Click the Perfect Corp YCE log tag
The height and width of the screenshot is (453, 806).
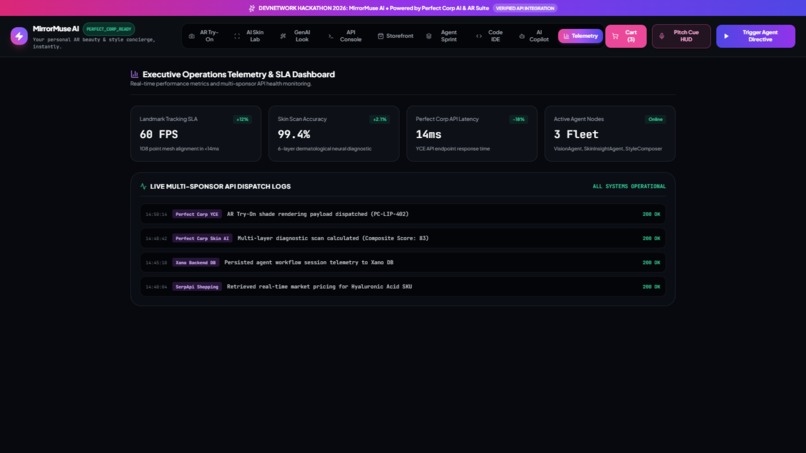[x=197, y=214]
